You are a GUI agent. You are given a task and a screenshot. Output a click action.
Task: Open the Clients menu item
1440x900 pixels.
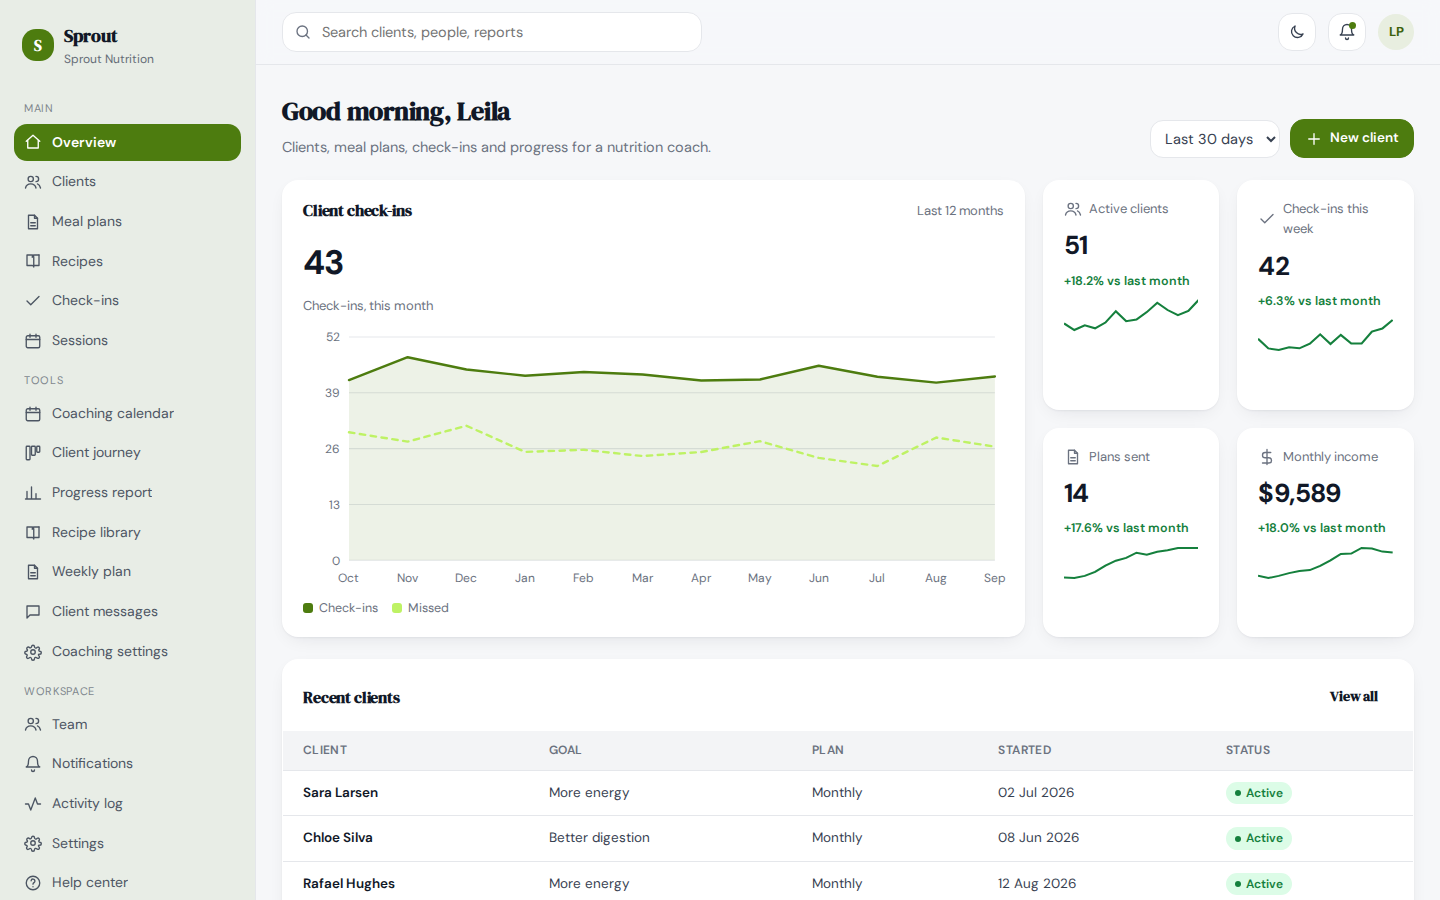[x=127, y=182]
